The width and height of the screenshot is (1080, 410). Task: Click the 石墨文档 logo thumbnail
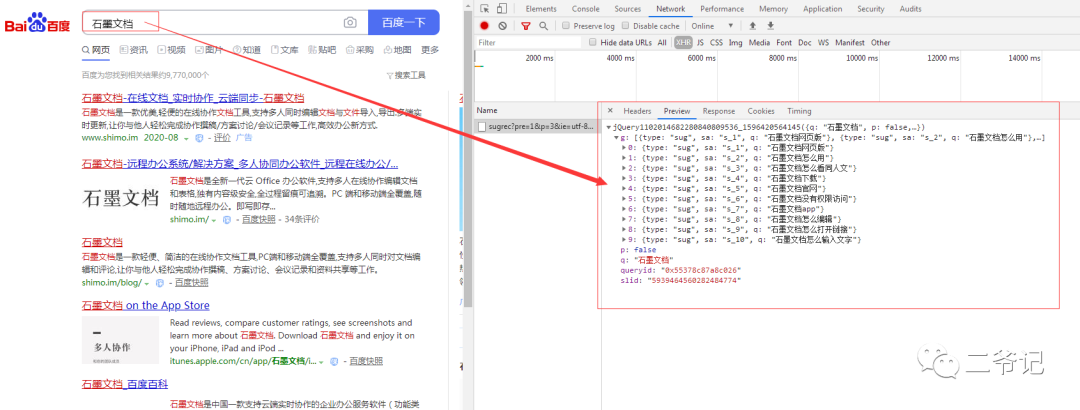[121, 199]
